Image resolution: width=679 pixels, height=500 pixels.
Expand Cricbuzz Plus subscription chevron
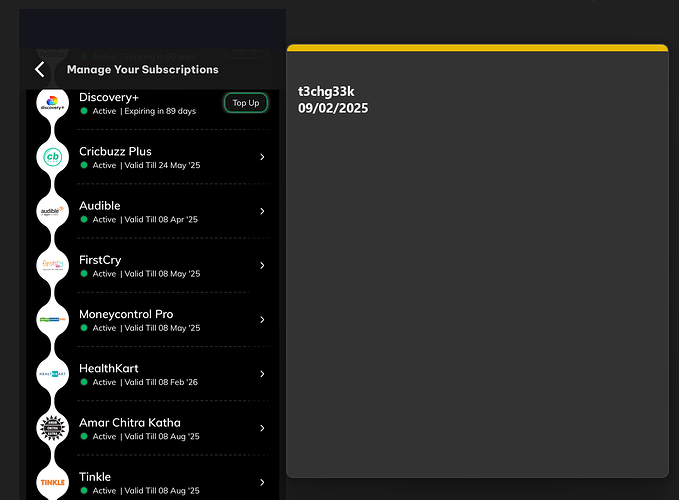[262, 157]
